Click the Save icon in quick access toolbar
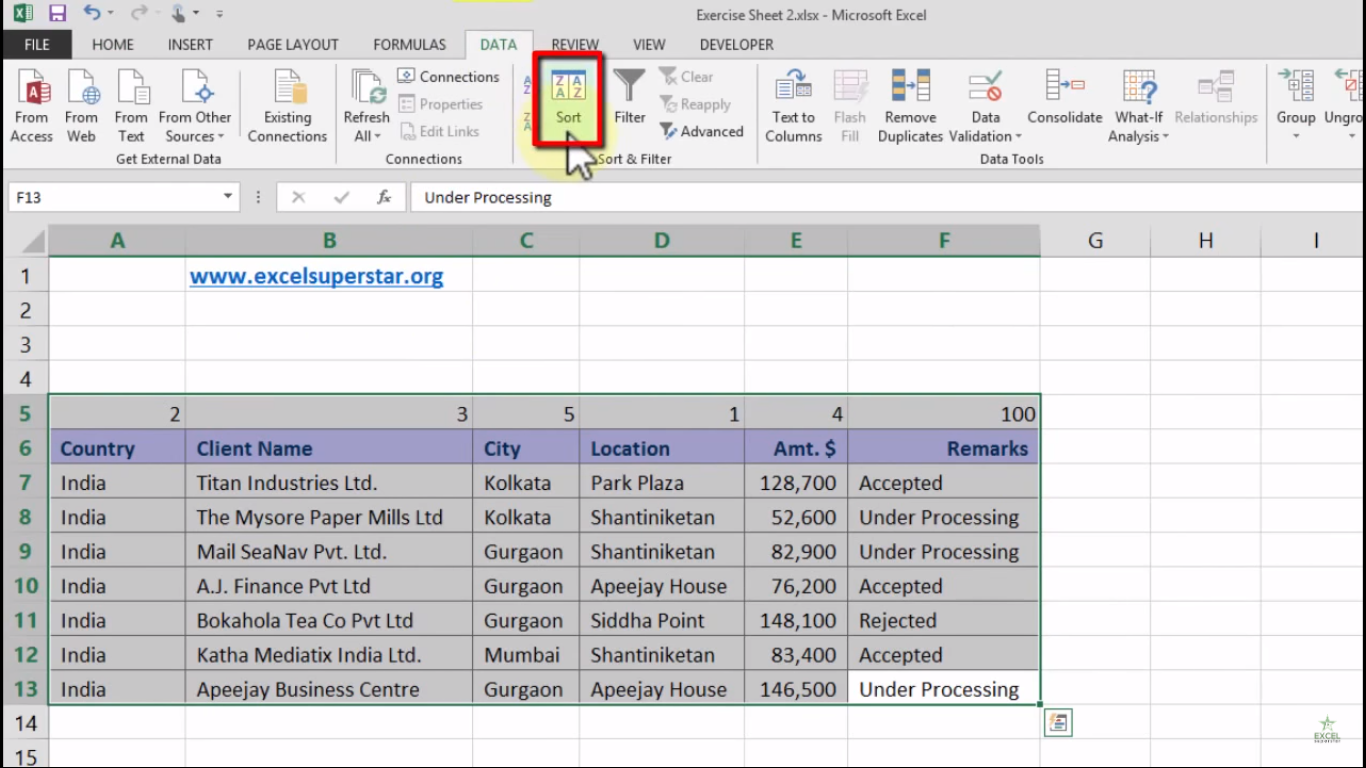This screenshot has width=1366, height=768. [57, 14]
